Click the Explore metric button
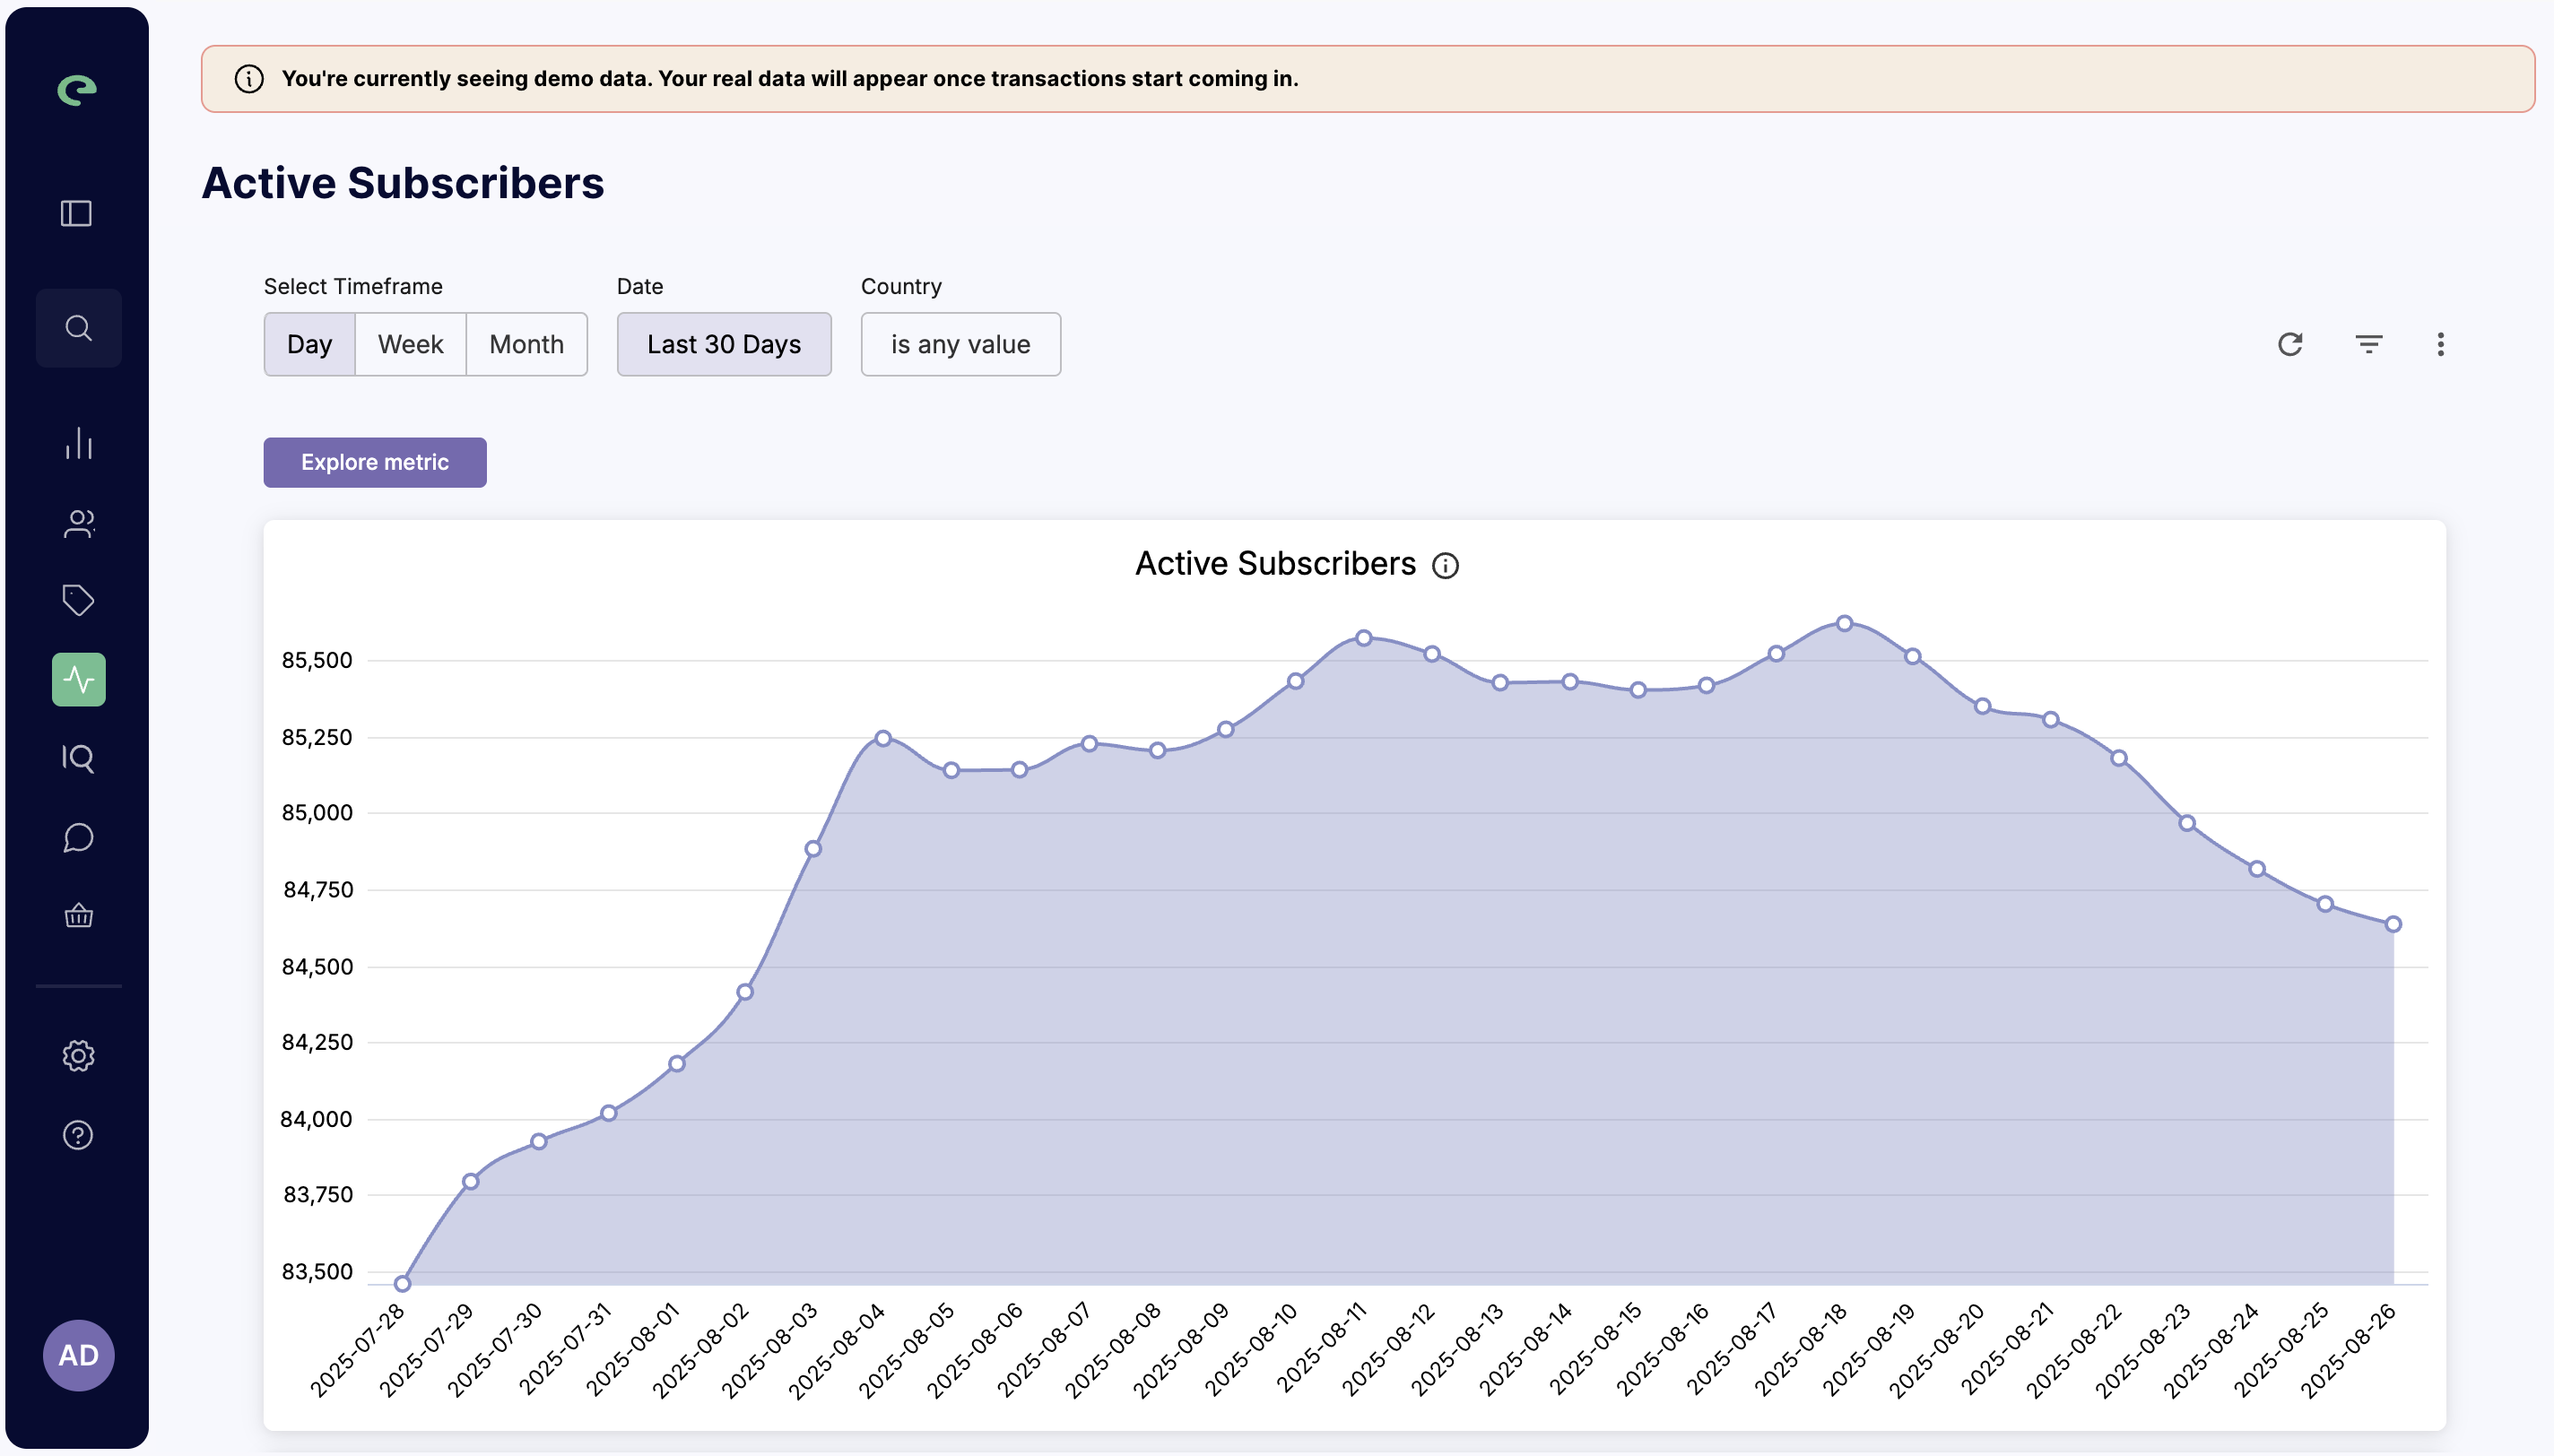2554x1456 pixels. tap(375, 462)
